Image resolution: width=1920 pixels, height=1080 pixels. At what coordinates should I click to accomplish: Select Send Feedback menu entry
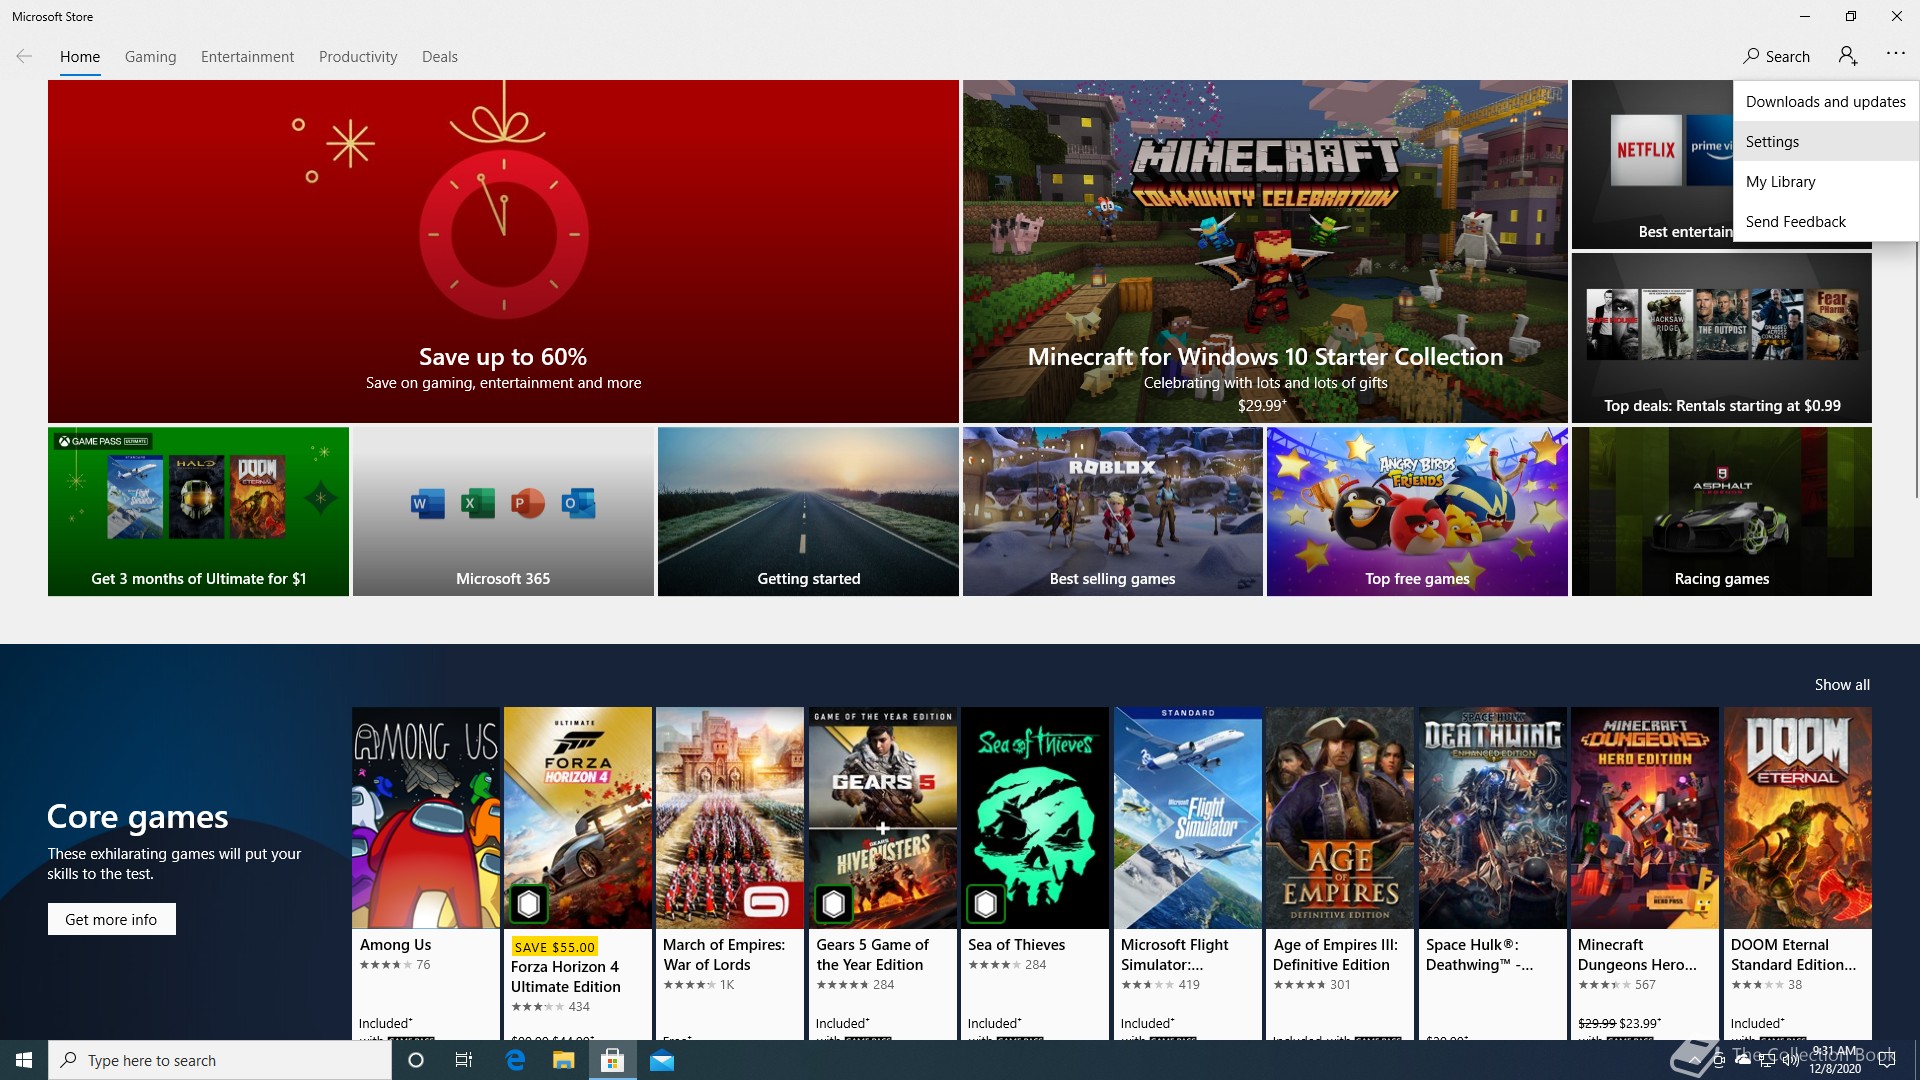1825,221
